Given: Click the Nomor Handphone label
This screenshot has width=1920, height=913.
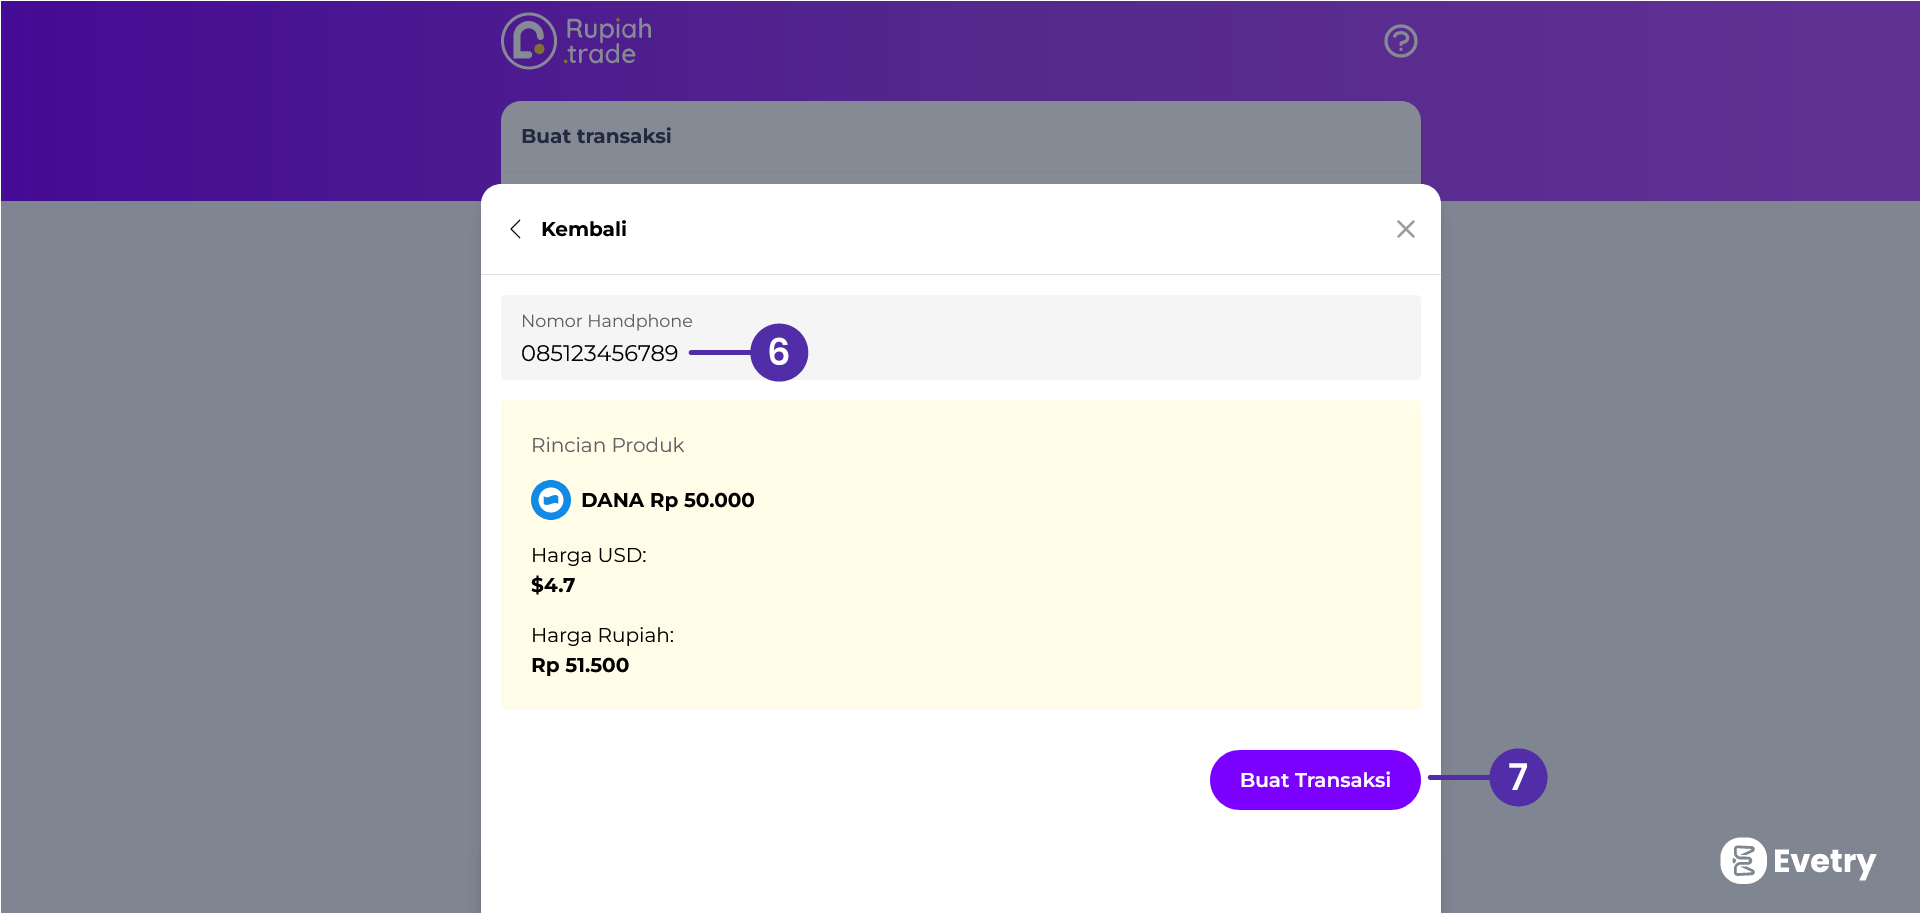Looking at the screenshot, I should (x=606, y=321).
